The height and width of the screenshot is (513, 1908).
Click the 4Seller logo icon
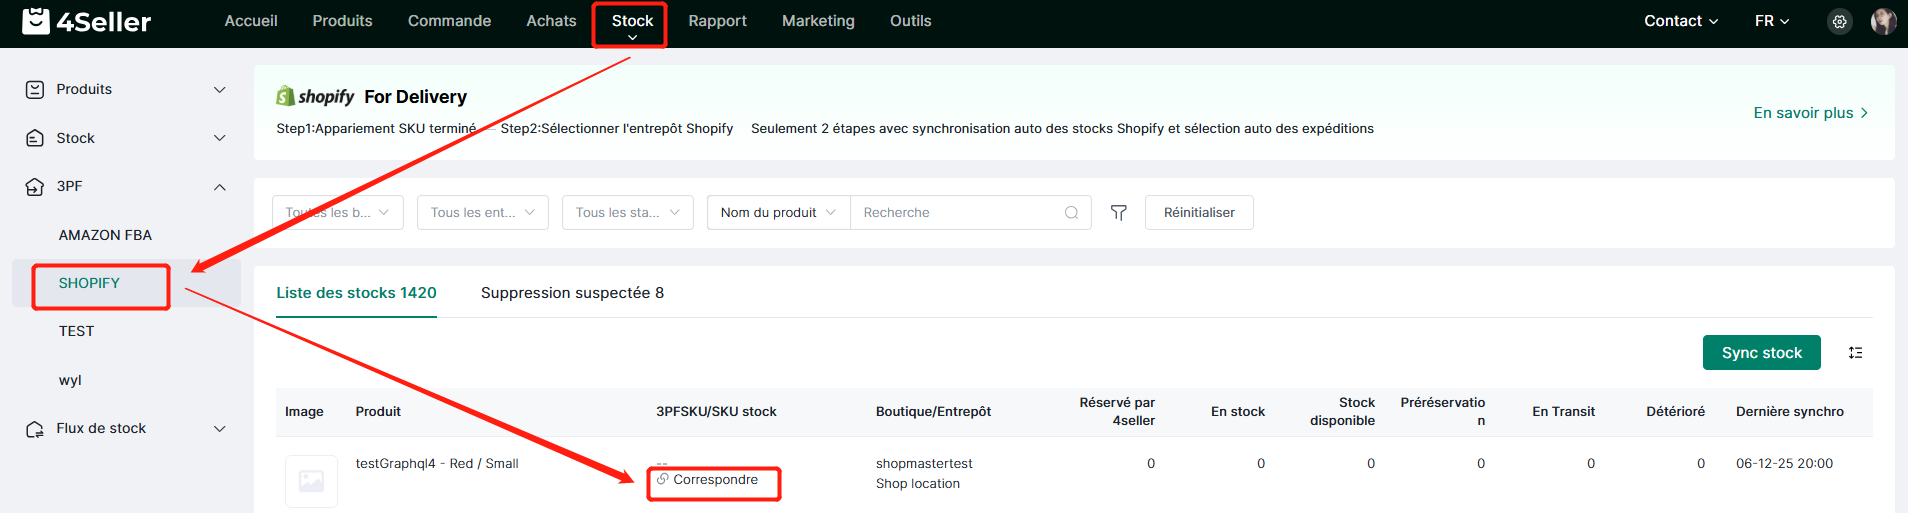(36, 21)
